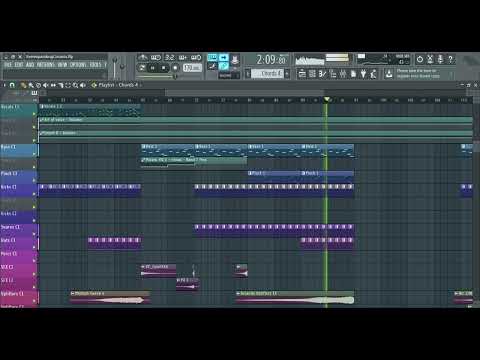Click the stop transport button
The height and width of the screenshot is (360, 480).
tap(164, 68)
